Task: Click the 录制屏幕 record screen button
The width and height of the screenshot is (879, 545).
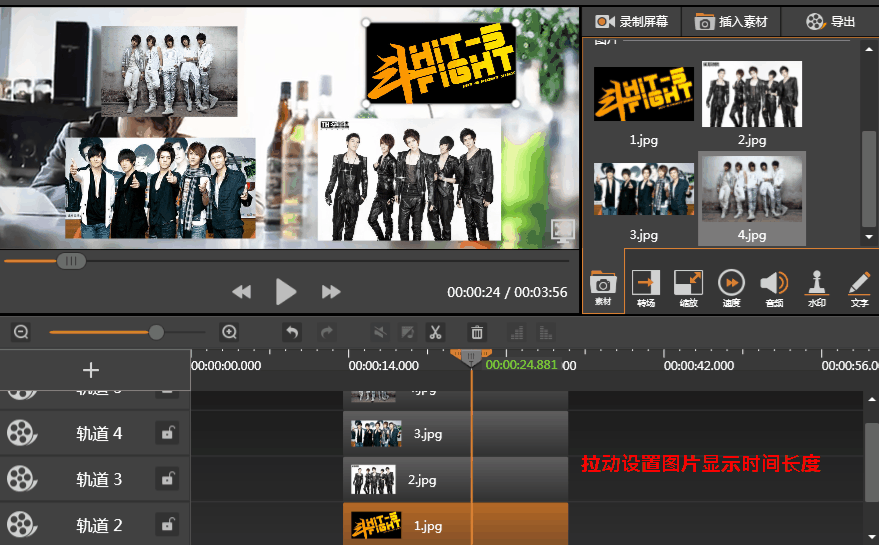Action: point(631,22)
